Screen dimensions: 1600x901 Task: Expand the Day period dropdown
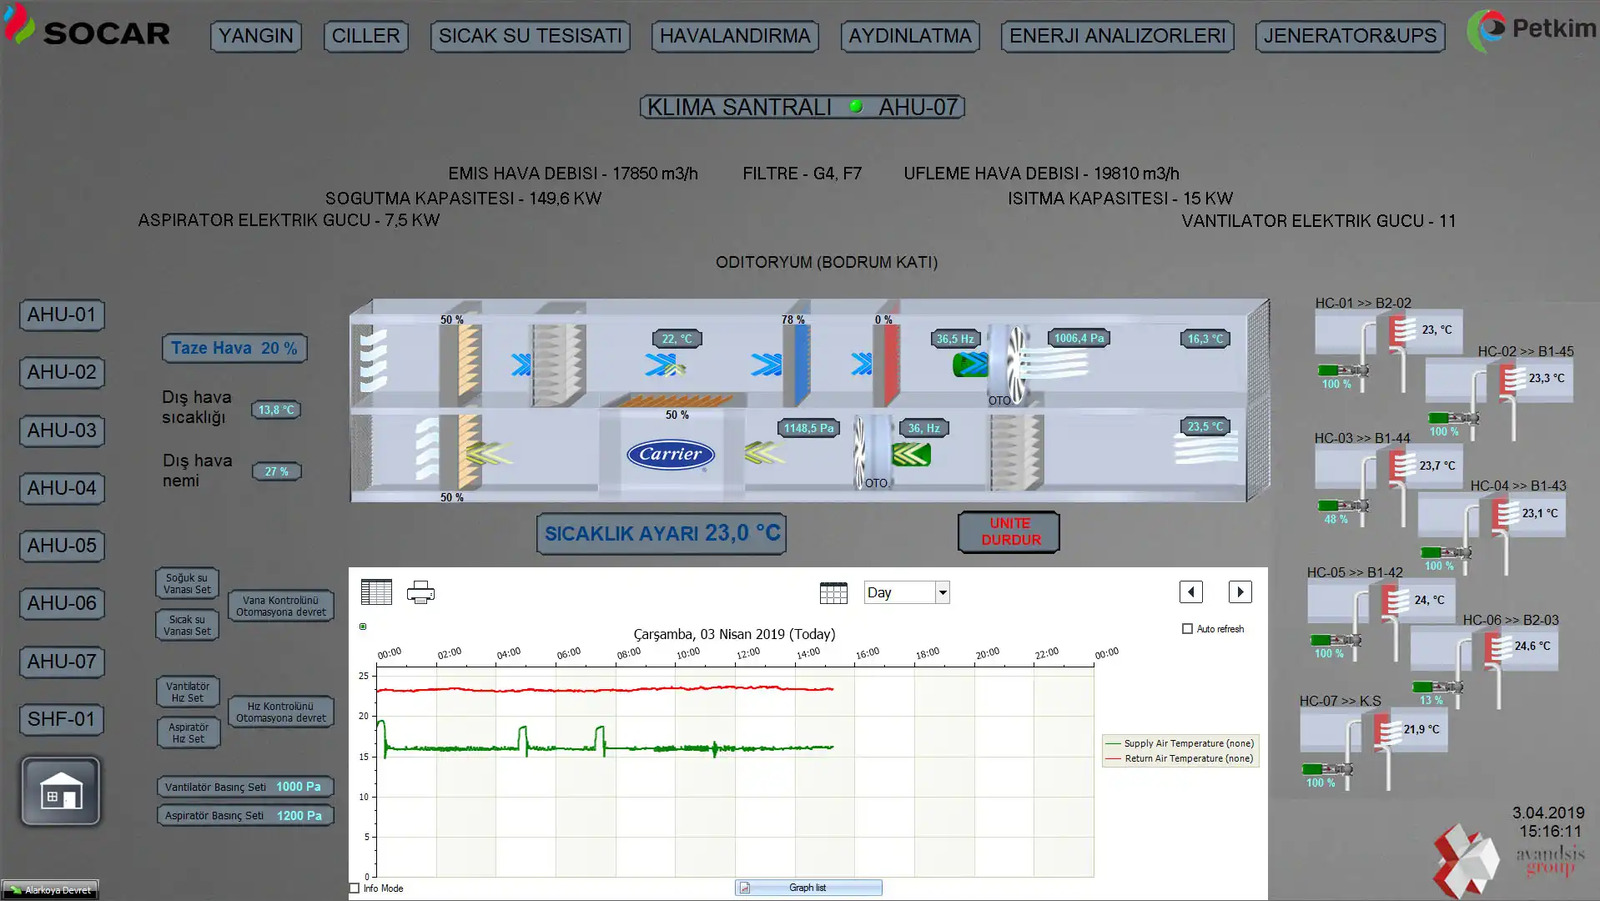[x=942, y=593]
